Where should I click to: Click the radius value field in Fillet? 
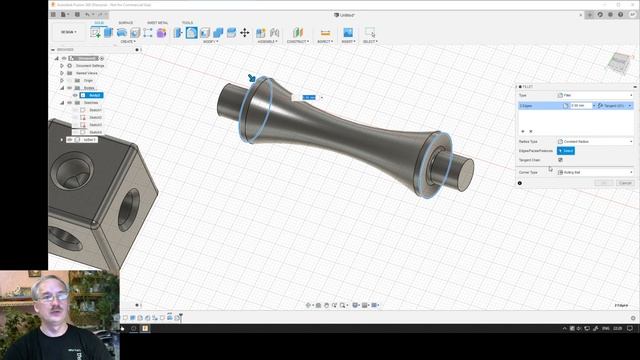tap(580, 106)
